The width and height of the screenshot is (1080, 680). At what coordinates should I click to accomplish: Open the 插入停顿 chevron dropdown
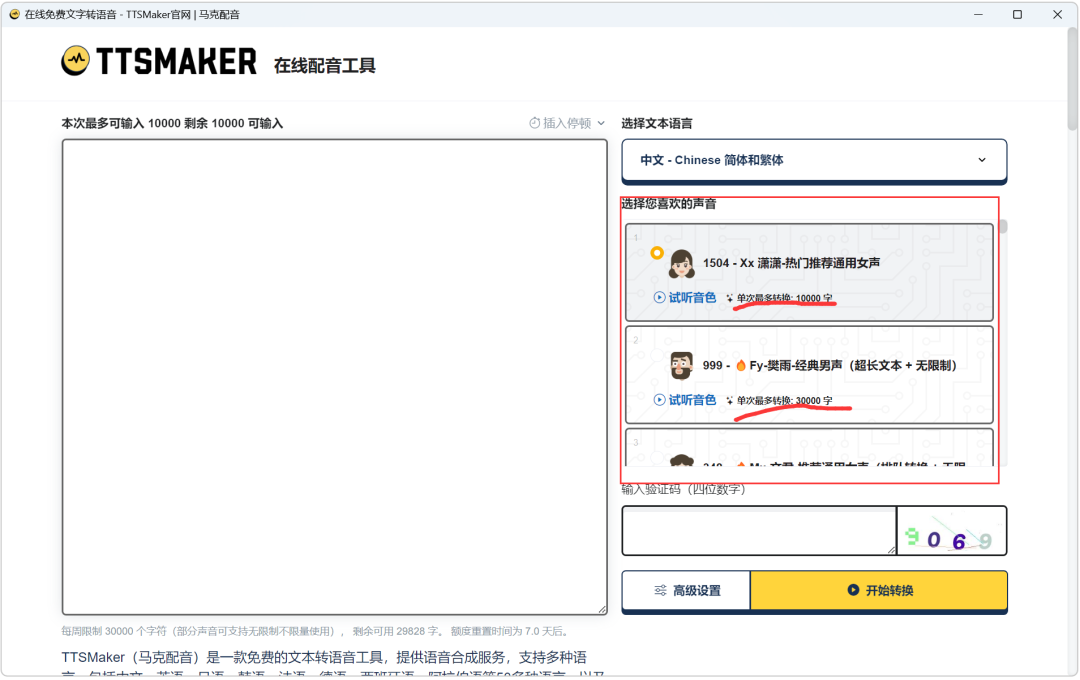(601, 123)
